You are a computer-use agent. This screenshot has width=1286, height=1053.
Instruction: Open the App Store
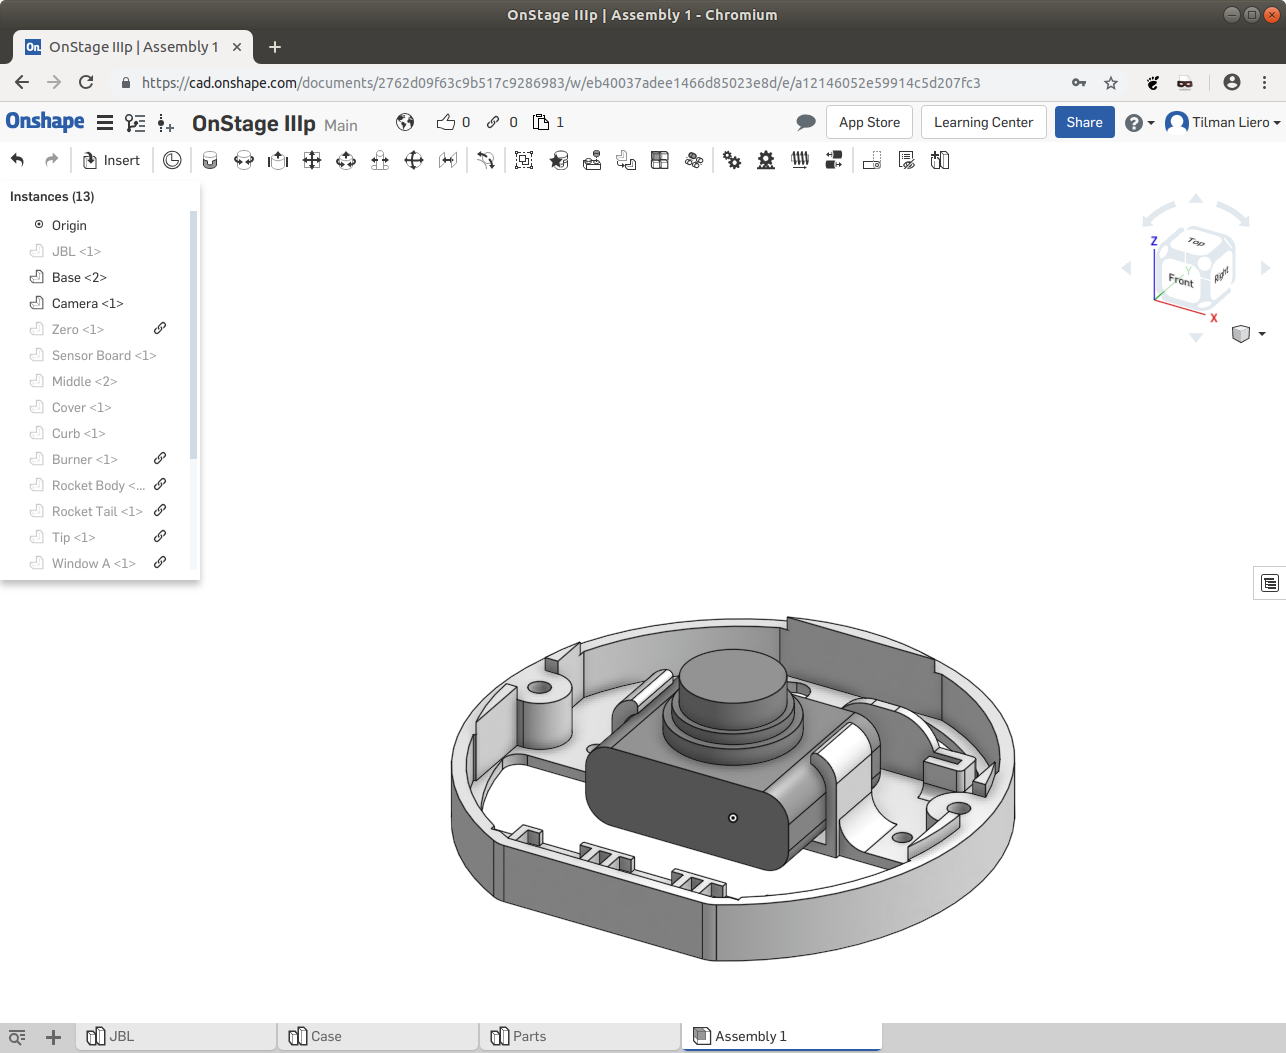(869, 122)
